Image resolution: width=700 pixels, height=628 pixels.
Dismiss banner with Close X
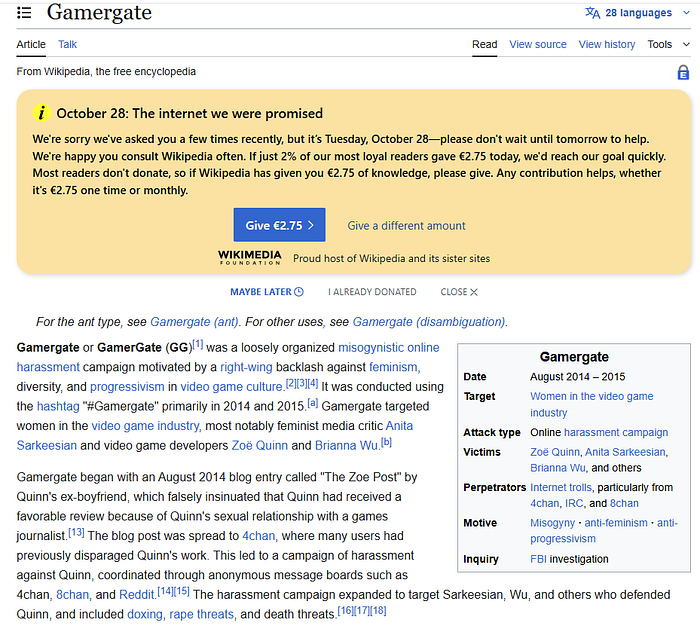tap(459, 292)
